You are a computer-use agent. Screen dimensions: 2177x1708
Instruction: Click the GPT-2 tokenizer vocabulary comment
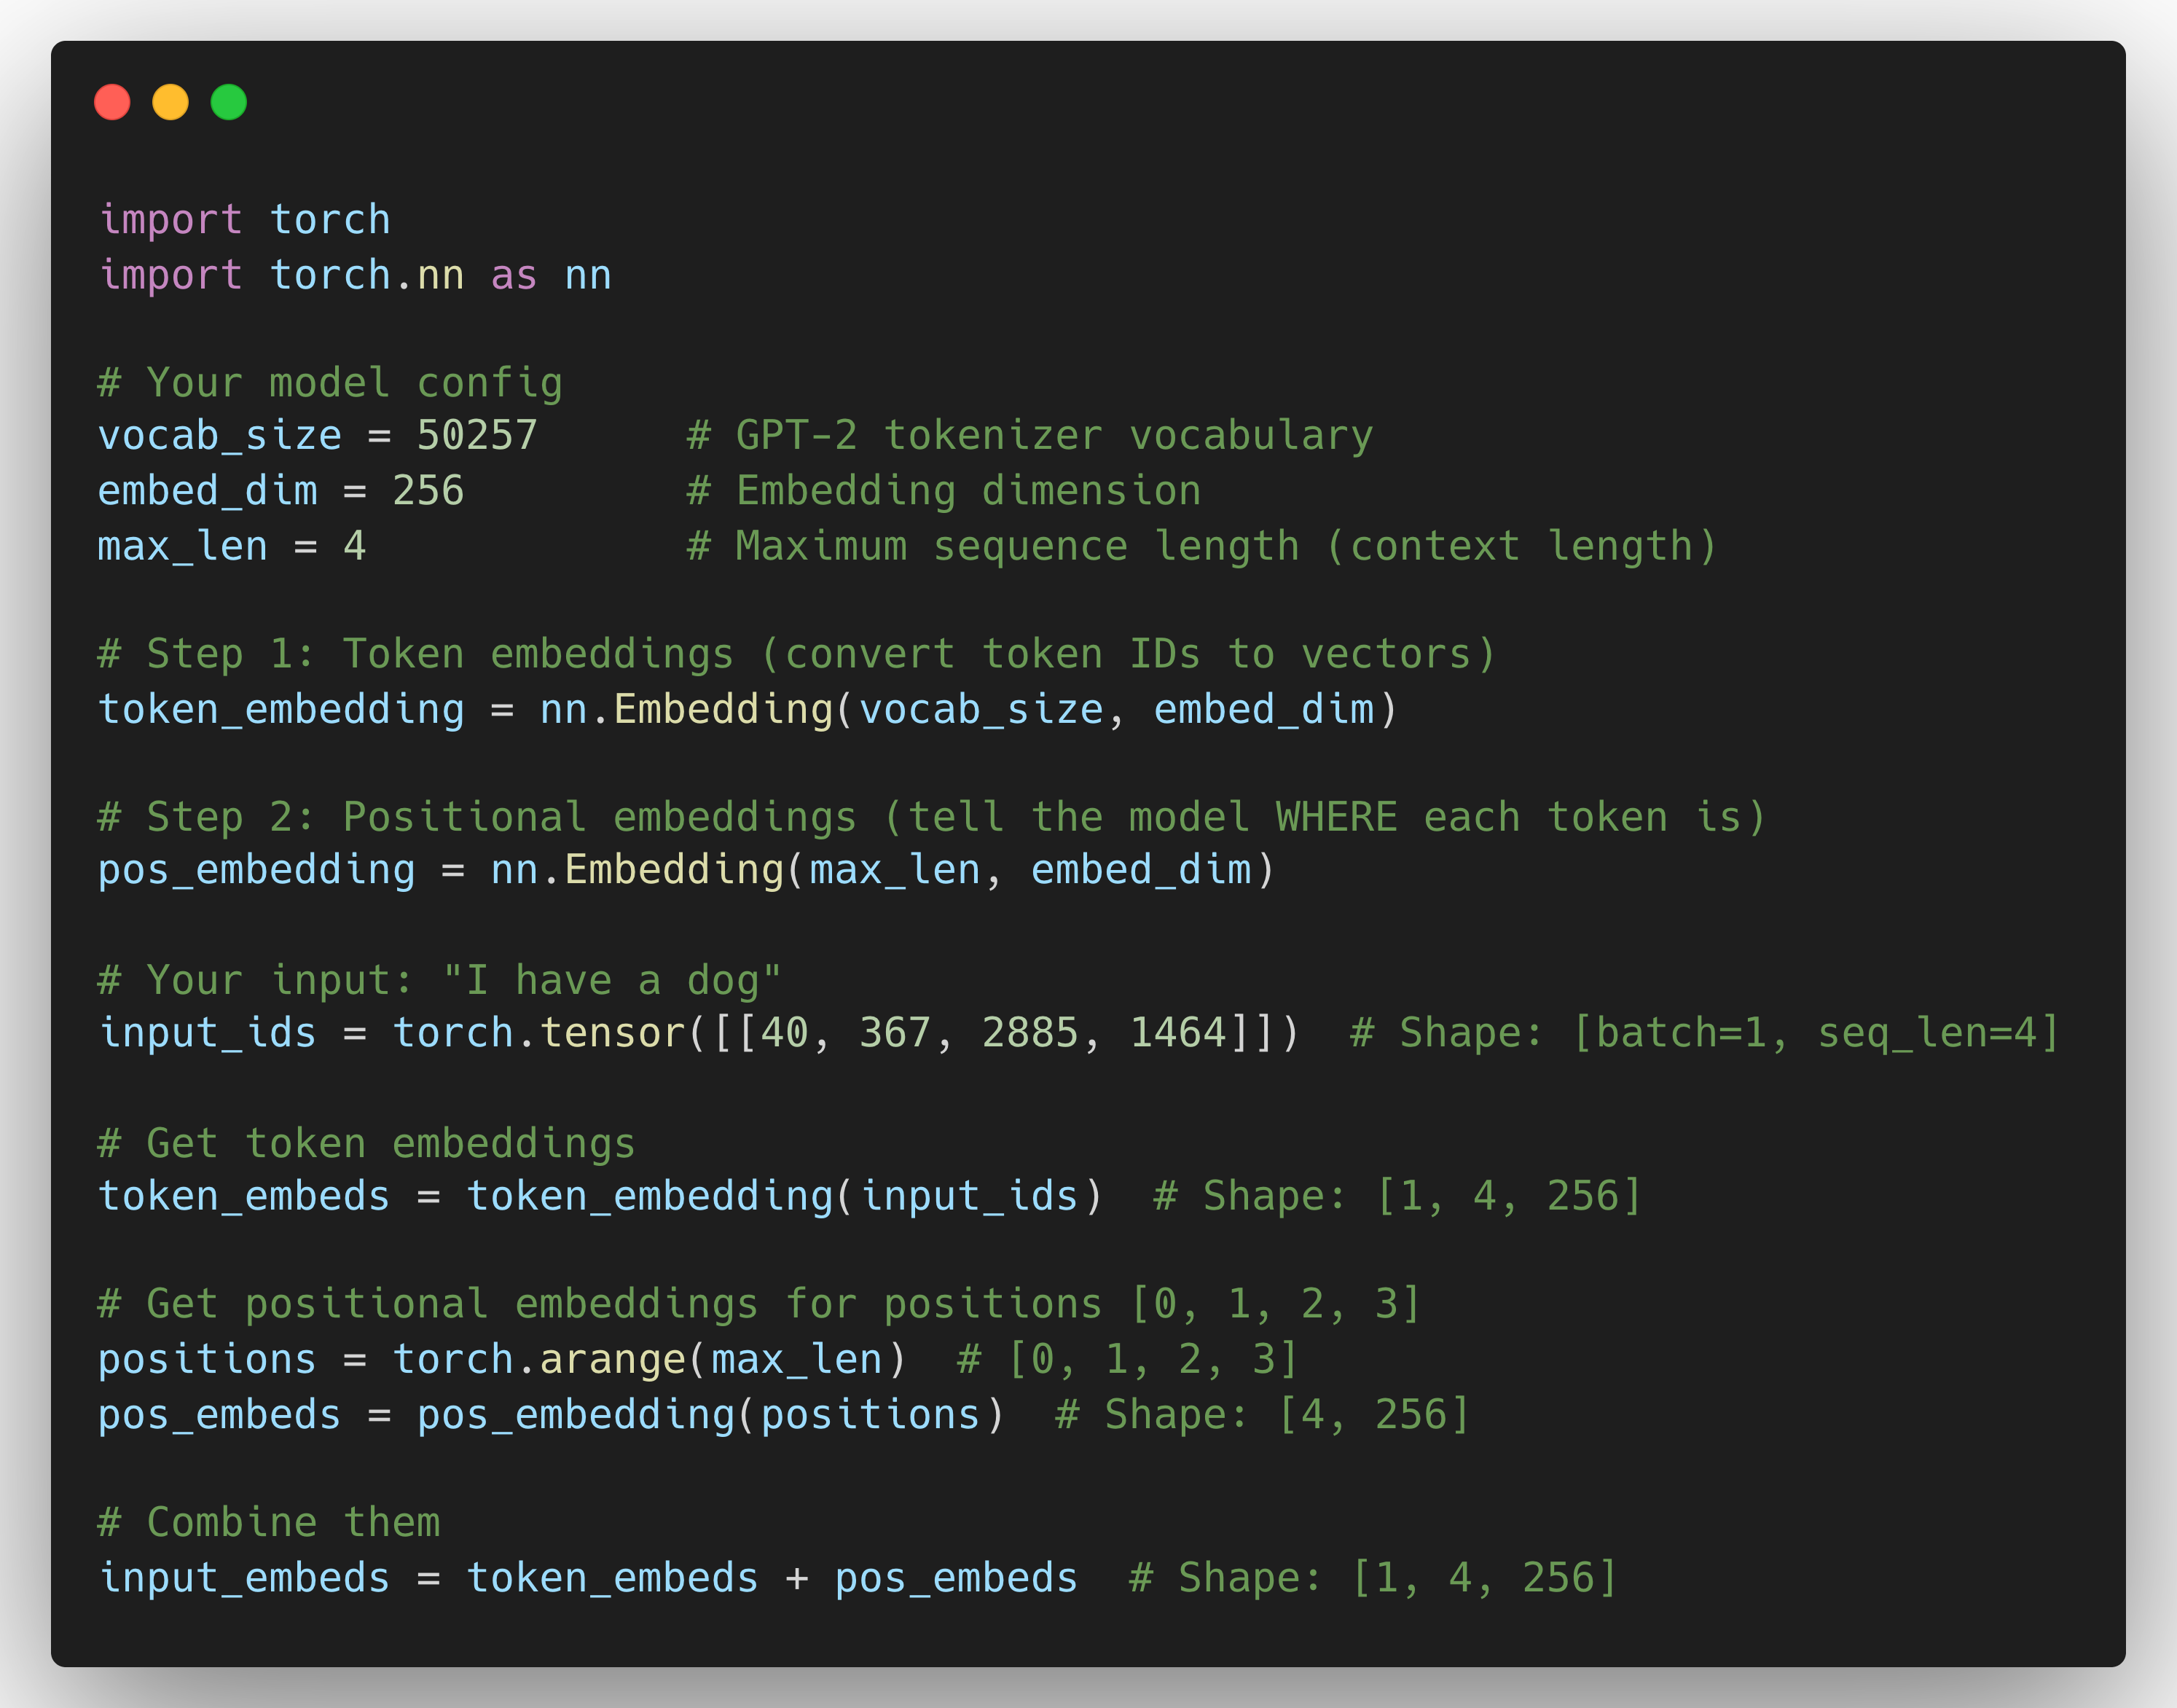click(x=1030, y=434)
